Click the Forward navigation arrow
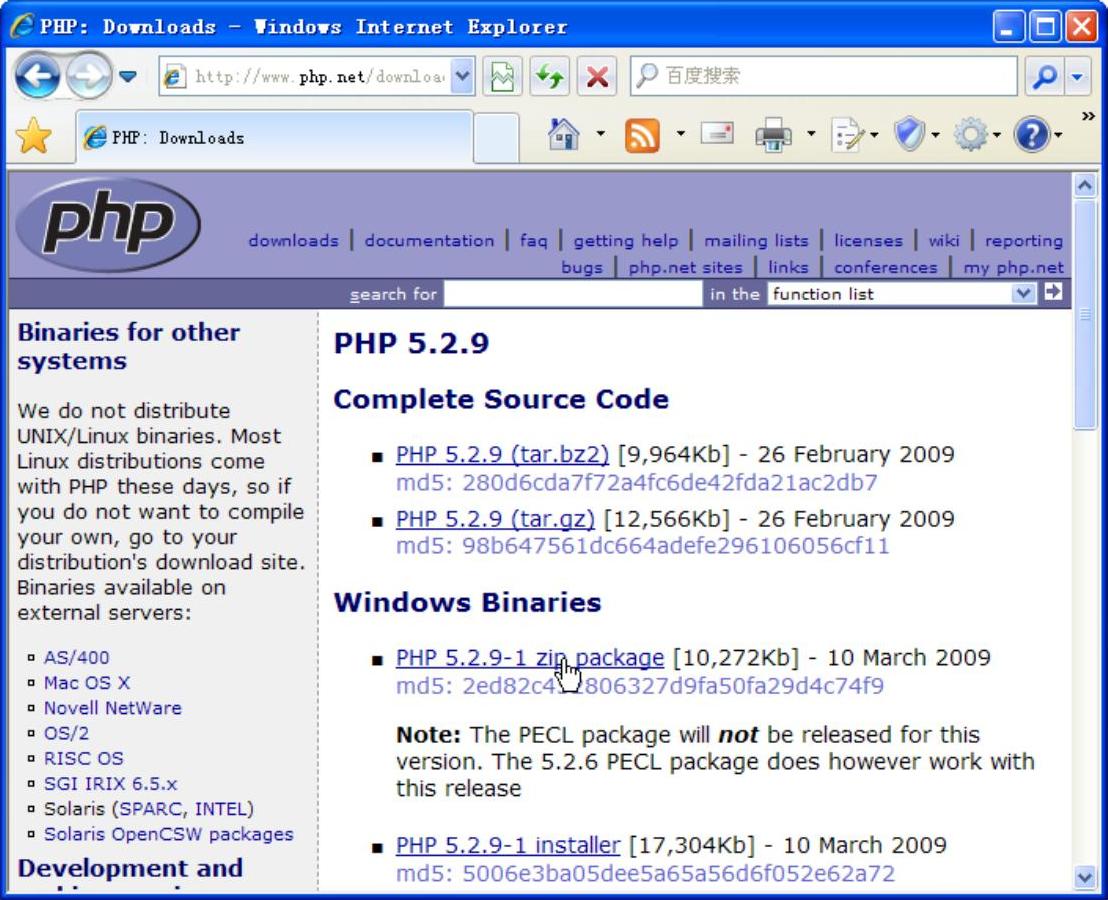The width and height of the screenshot is (1108, 900). point(88,75)
